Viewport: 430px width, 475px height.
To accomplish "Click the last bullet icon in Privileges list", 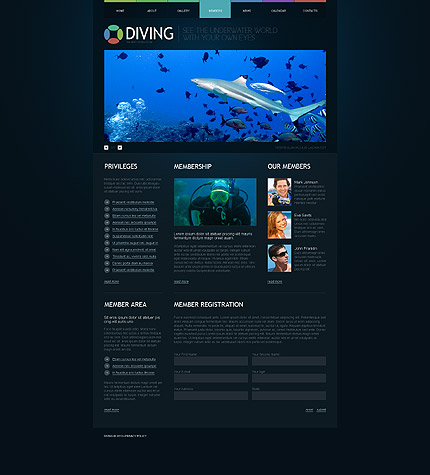I will 107,270.
